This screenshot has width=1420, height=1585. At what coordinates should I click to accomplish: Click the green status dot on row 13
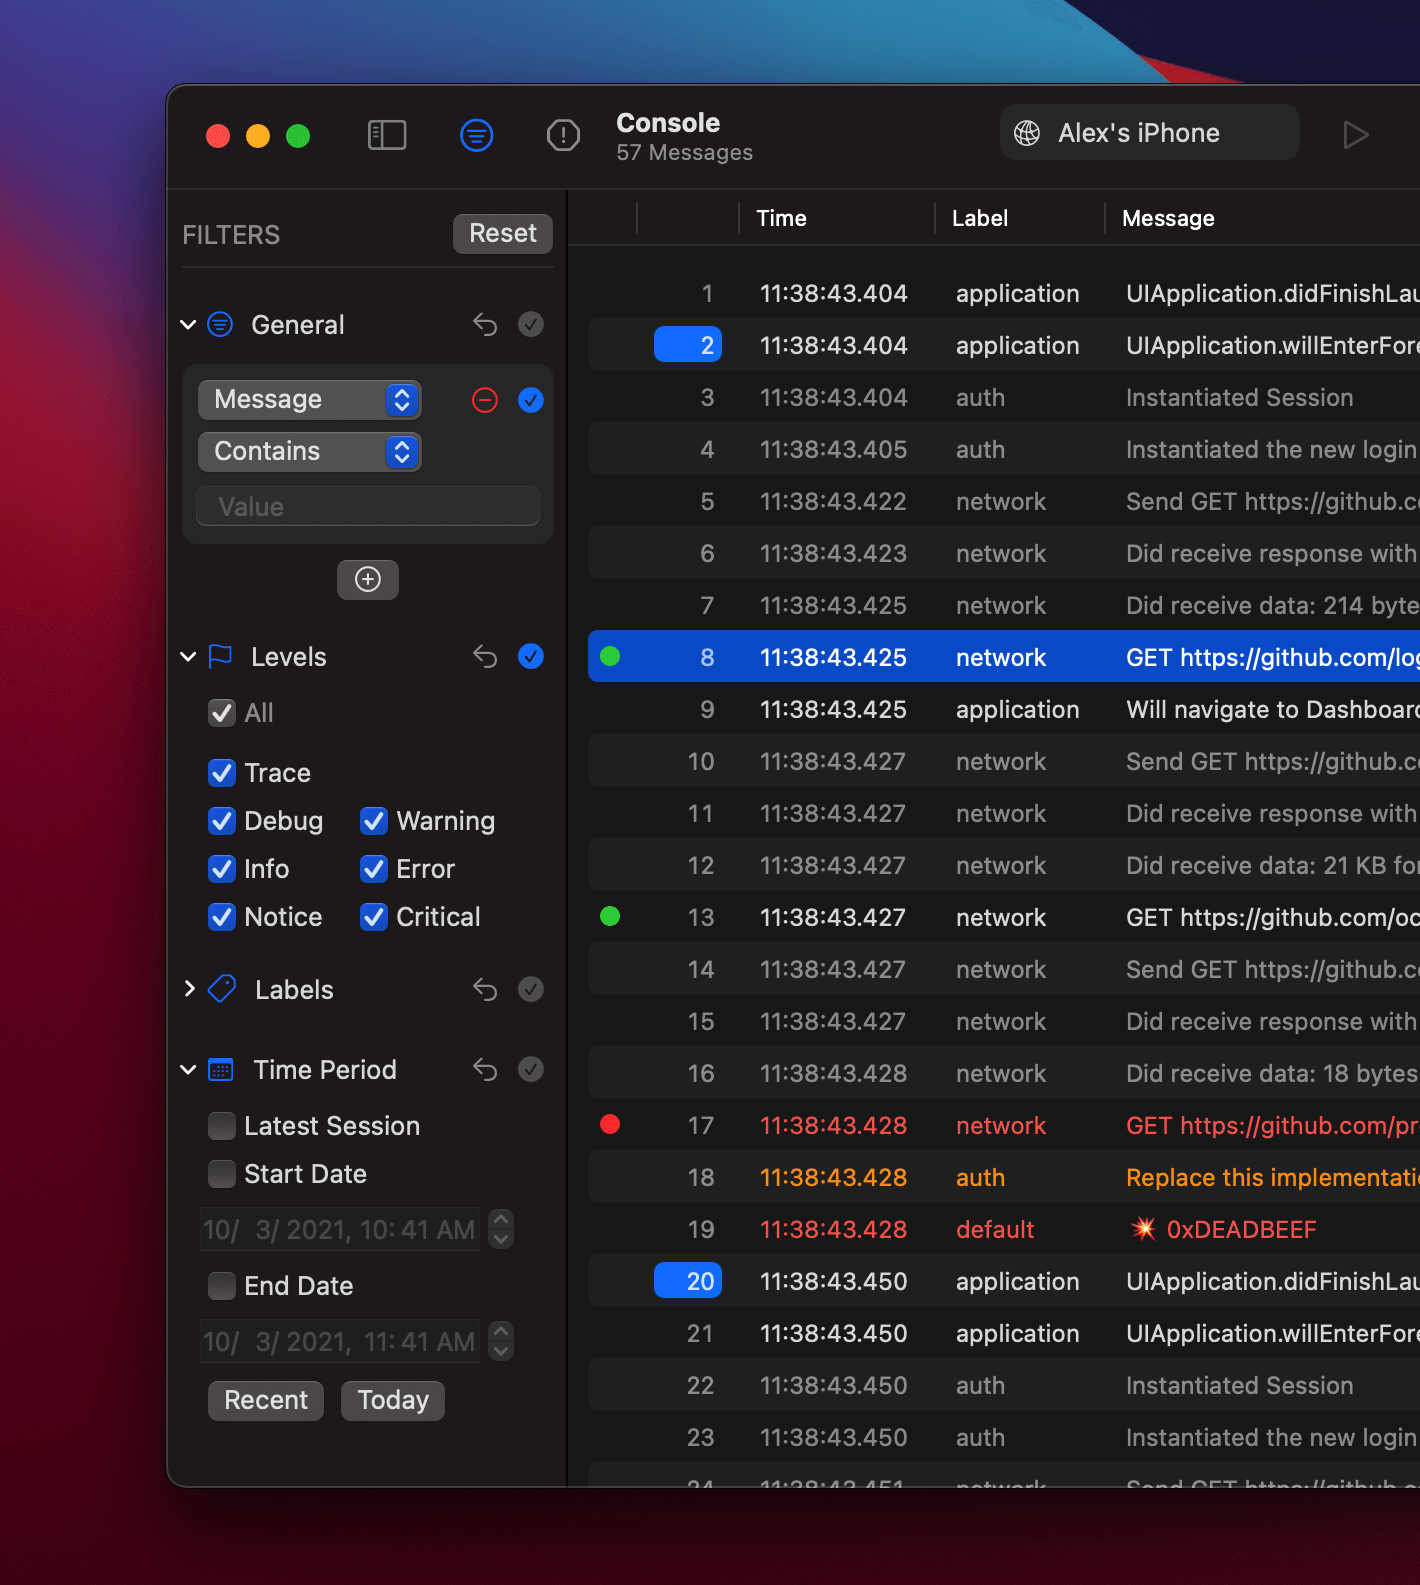coord(610,916)
